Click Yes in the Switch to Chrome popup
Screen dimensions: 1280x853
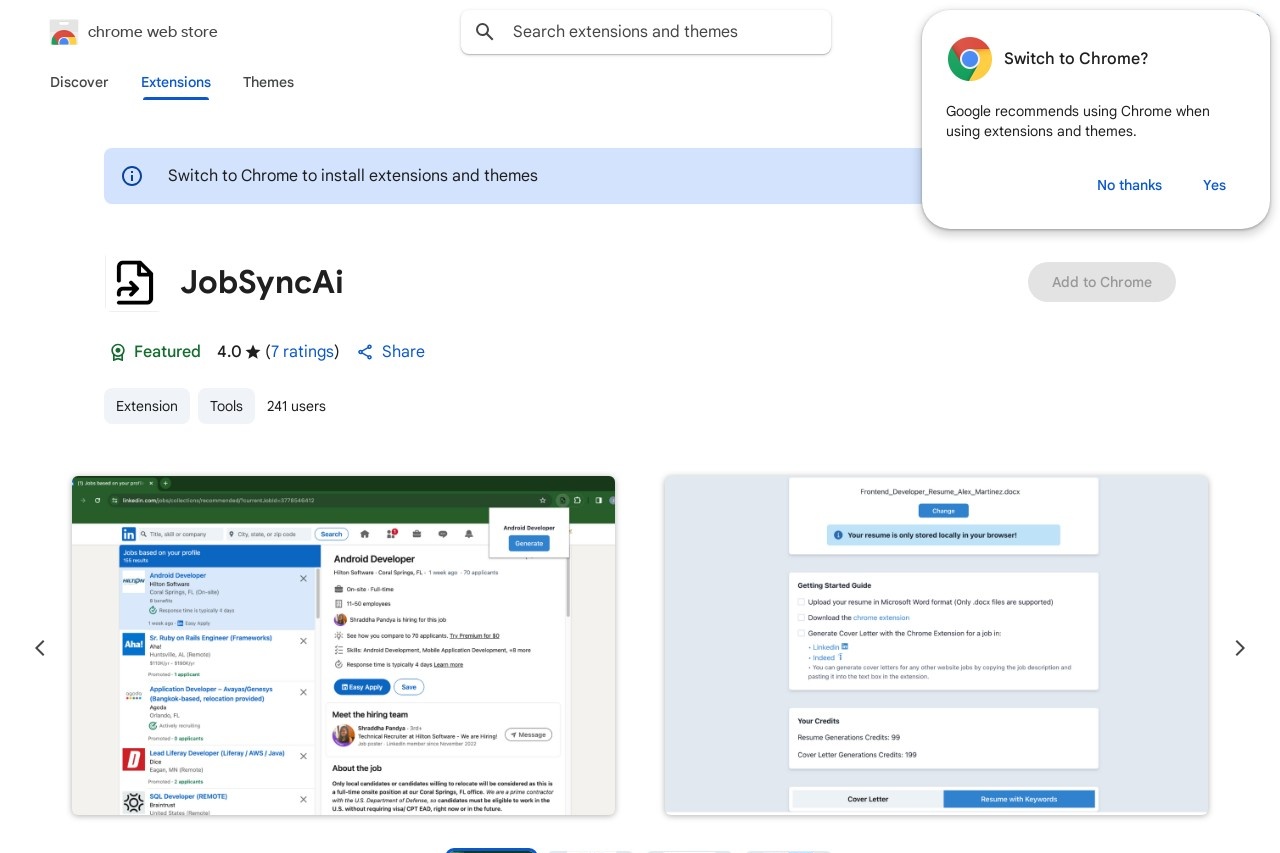pos(1214,185)
